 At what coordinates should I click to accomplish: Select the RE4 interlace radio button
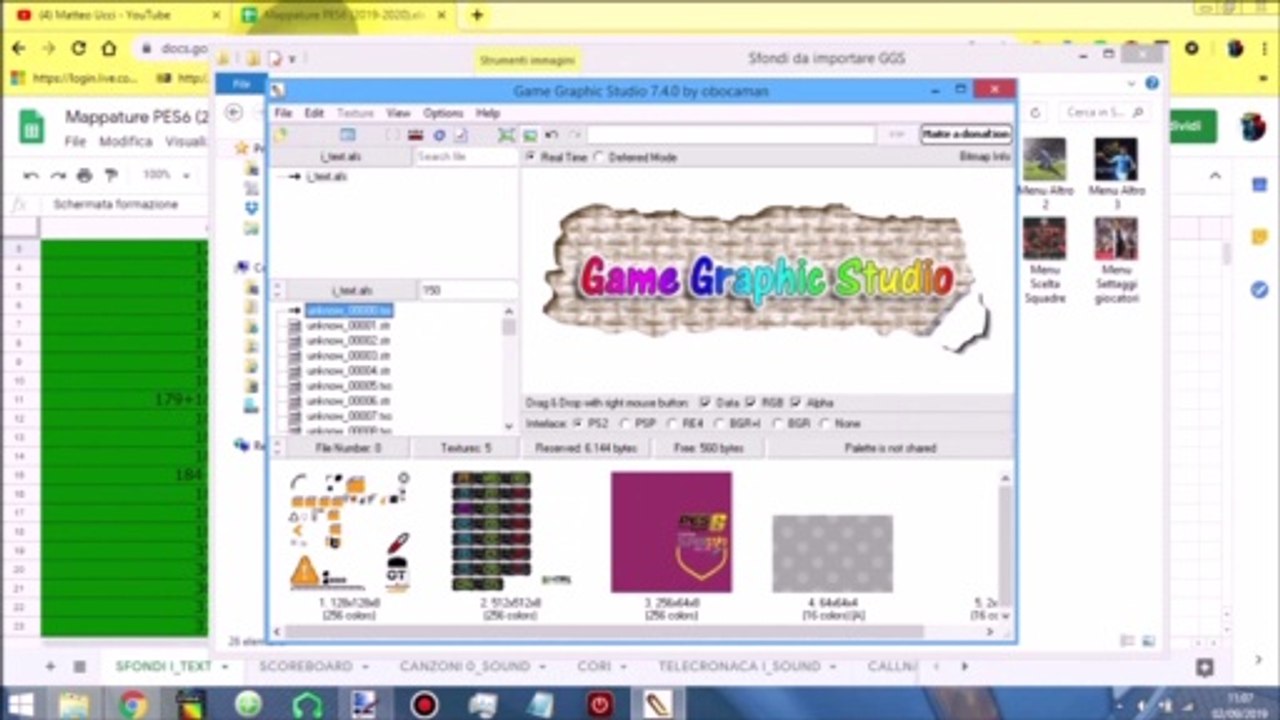[x=672, y=423]
